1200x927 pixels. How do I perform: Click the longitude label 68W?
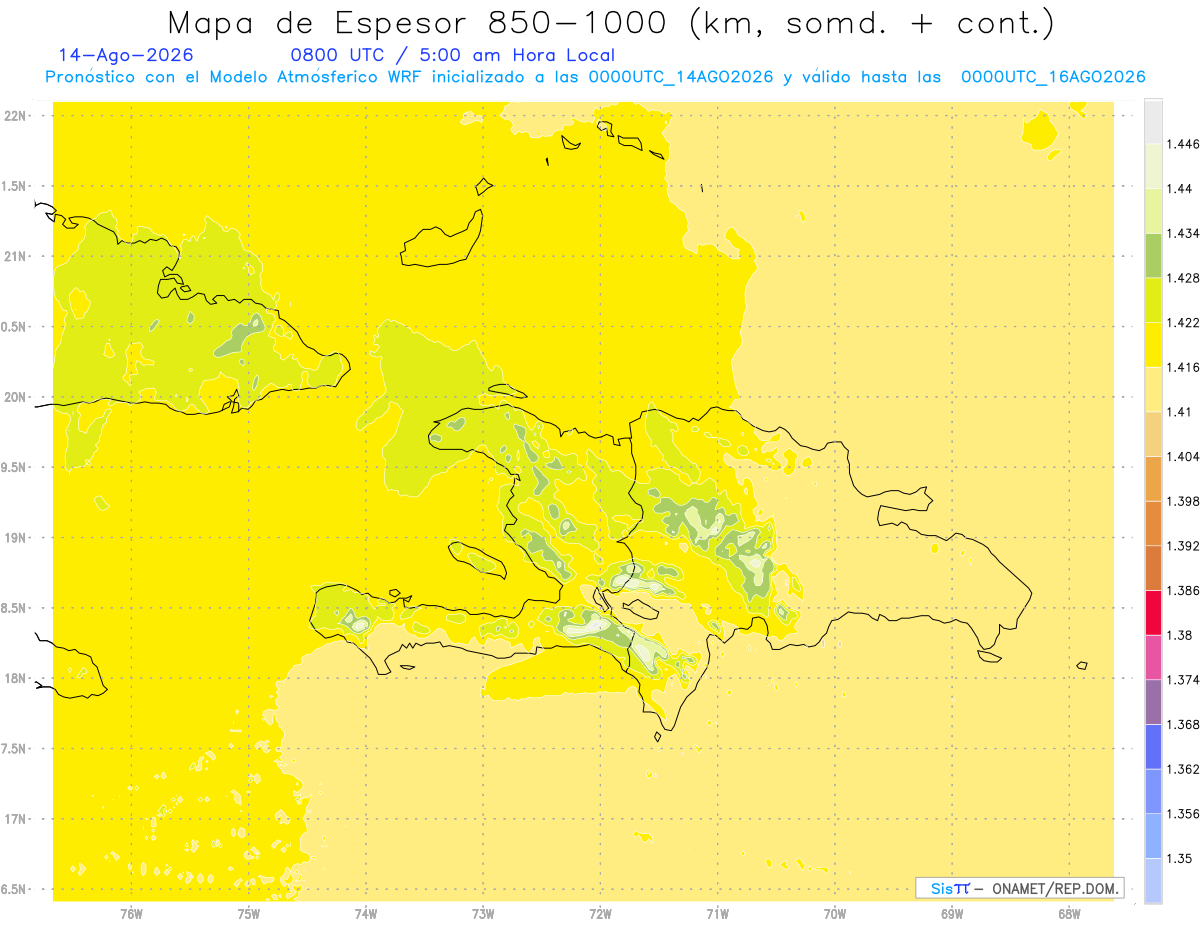click(1069, 914)
